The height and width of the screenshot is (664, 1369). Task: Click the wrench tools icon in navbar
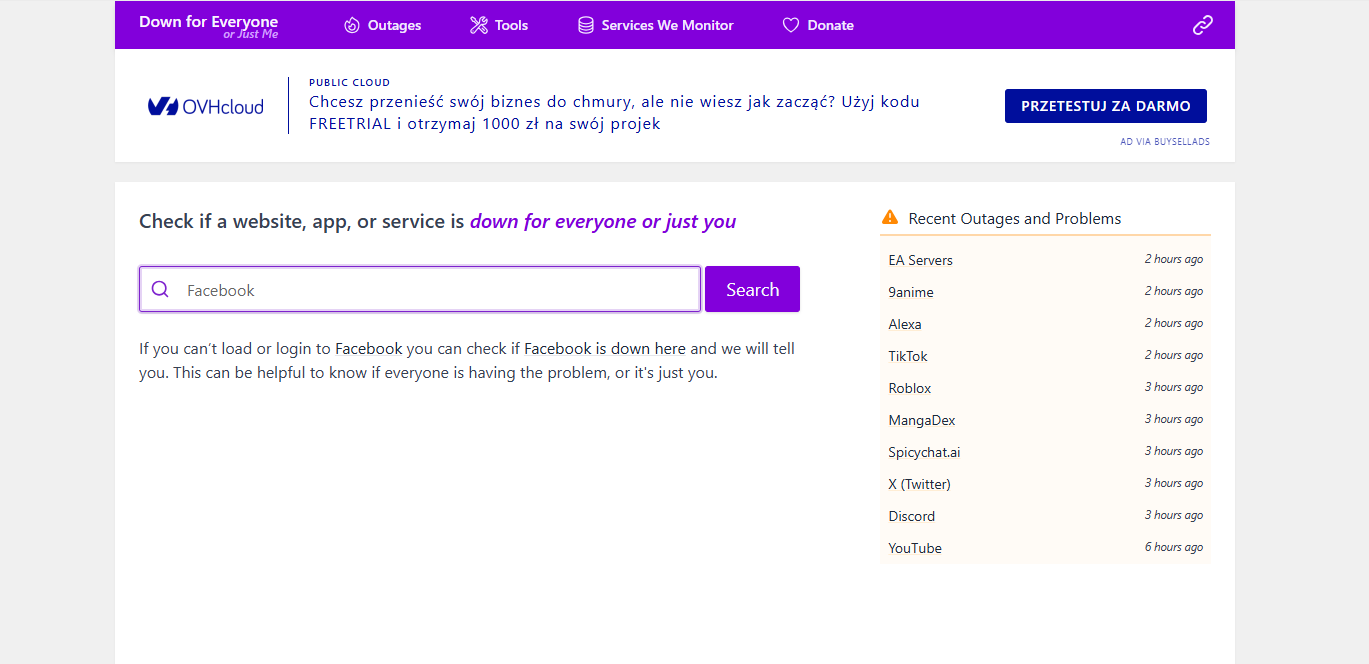(479, 25)
